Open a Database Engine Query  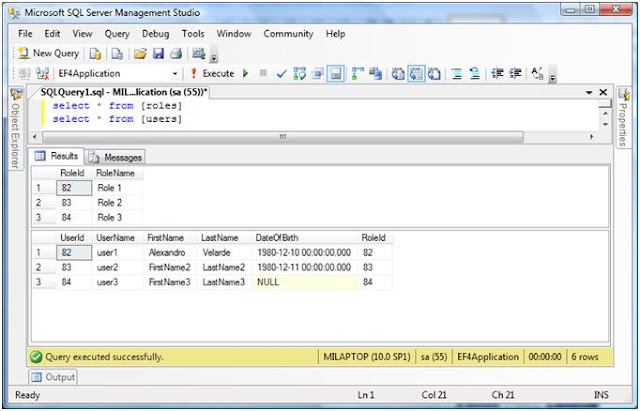click(x=95, y=53)
